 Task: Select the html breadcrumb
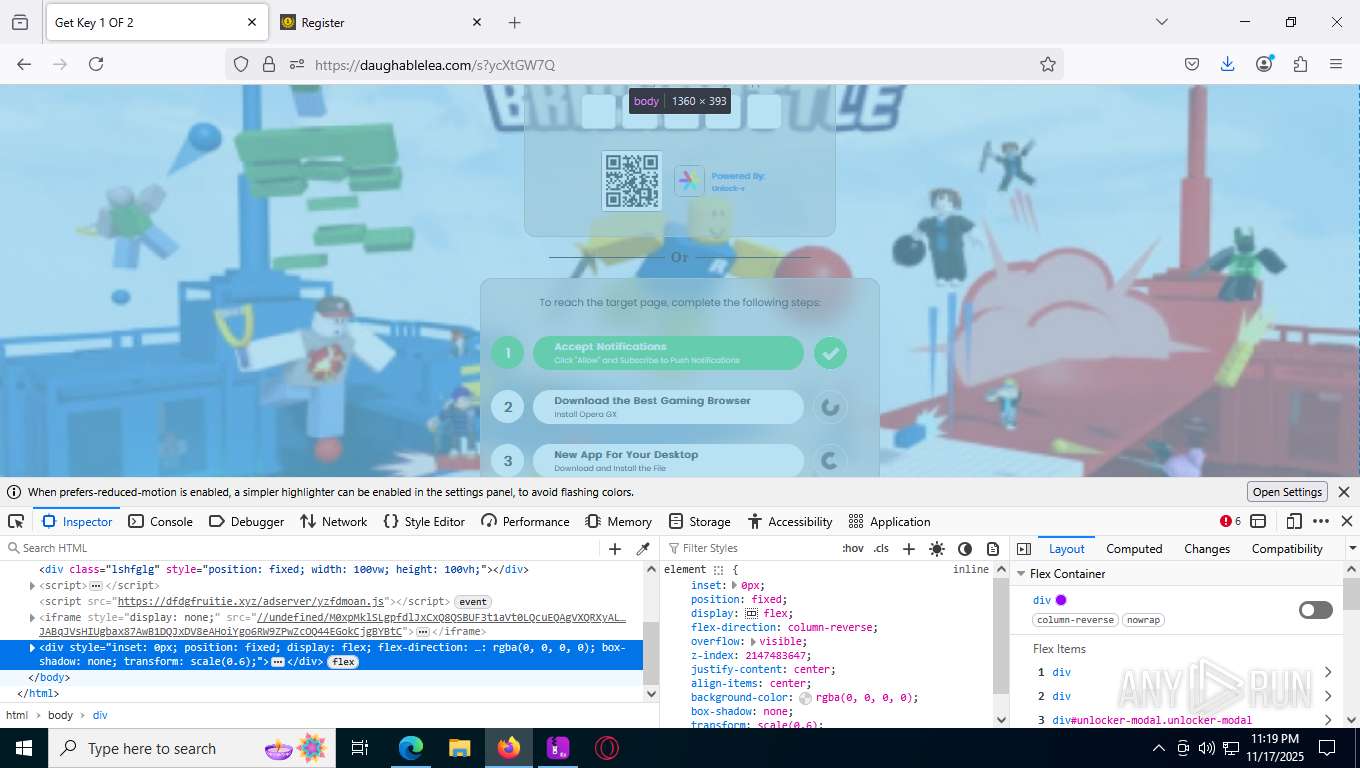17,715
